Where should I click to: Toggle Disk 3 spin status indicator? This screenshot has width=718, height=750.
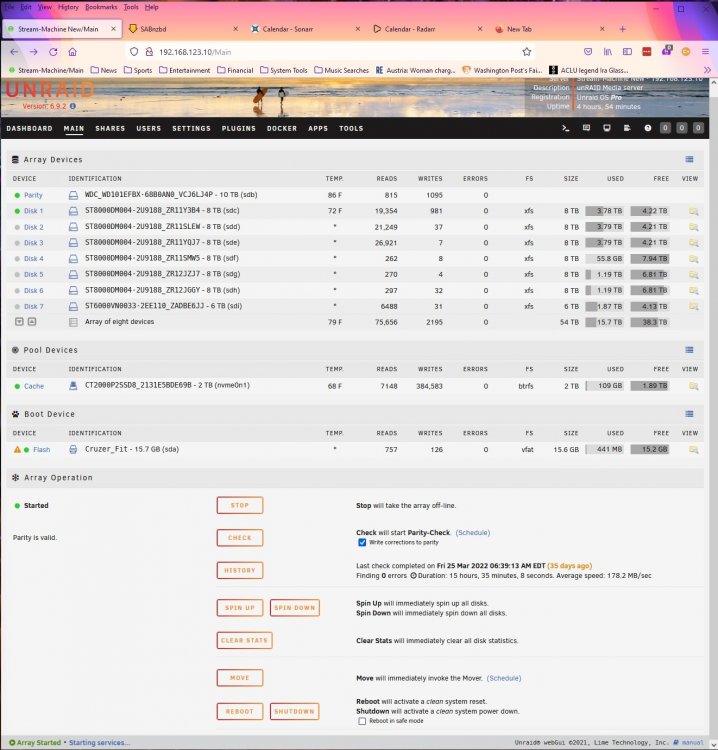click(x=17, y=243)
